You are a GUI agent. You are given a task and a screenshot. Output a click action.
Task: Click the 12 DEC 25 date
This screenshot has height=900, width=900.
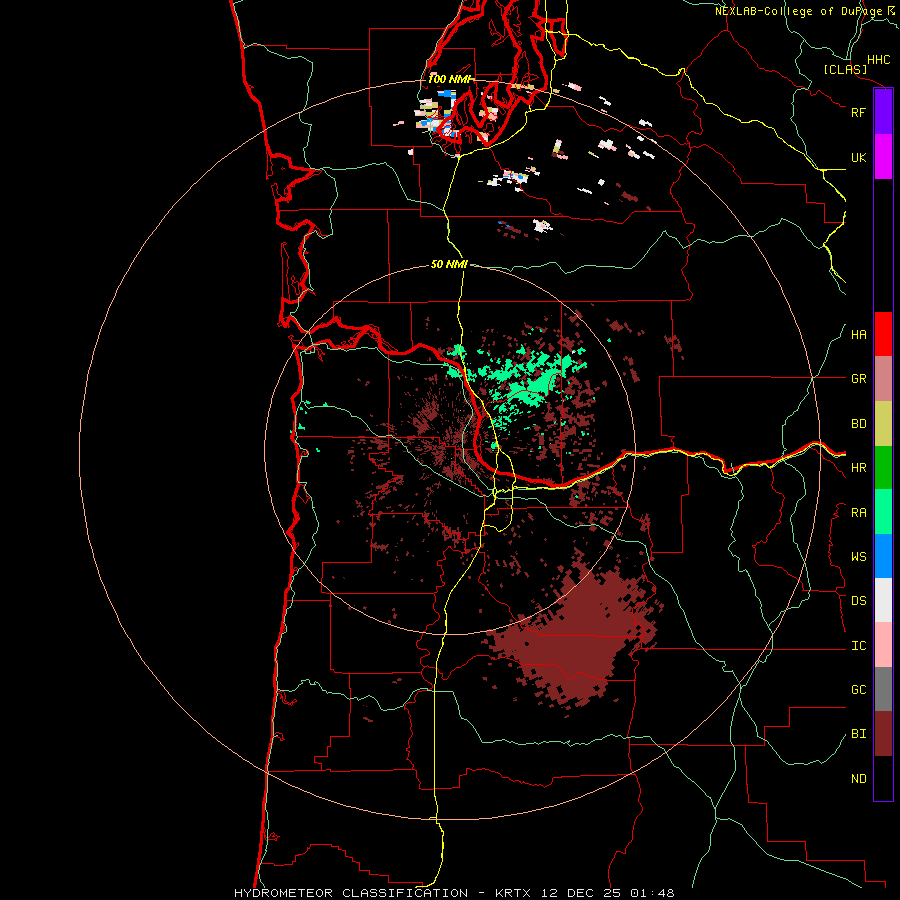pos(580,893)
